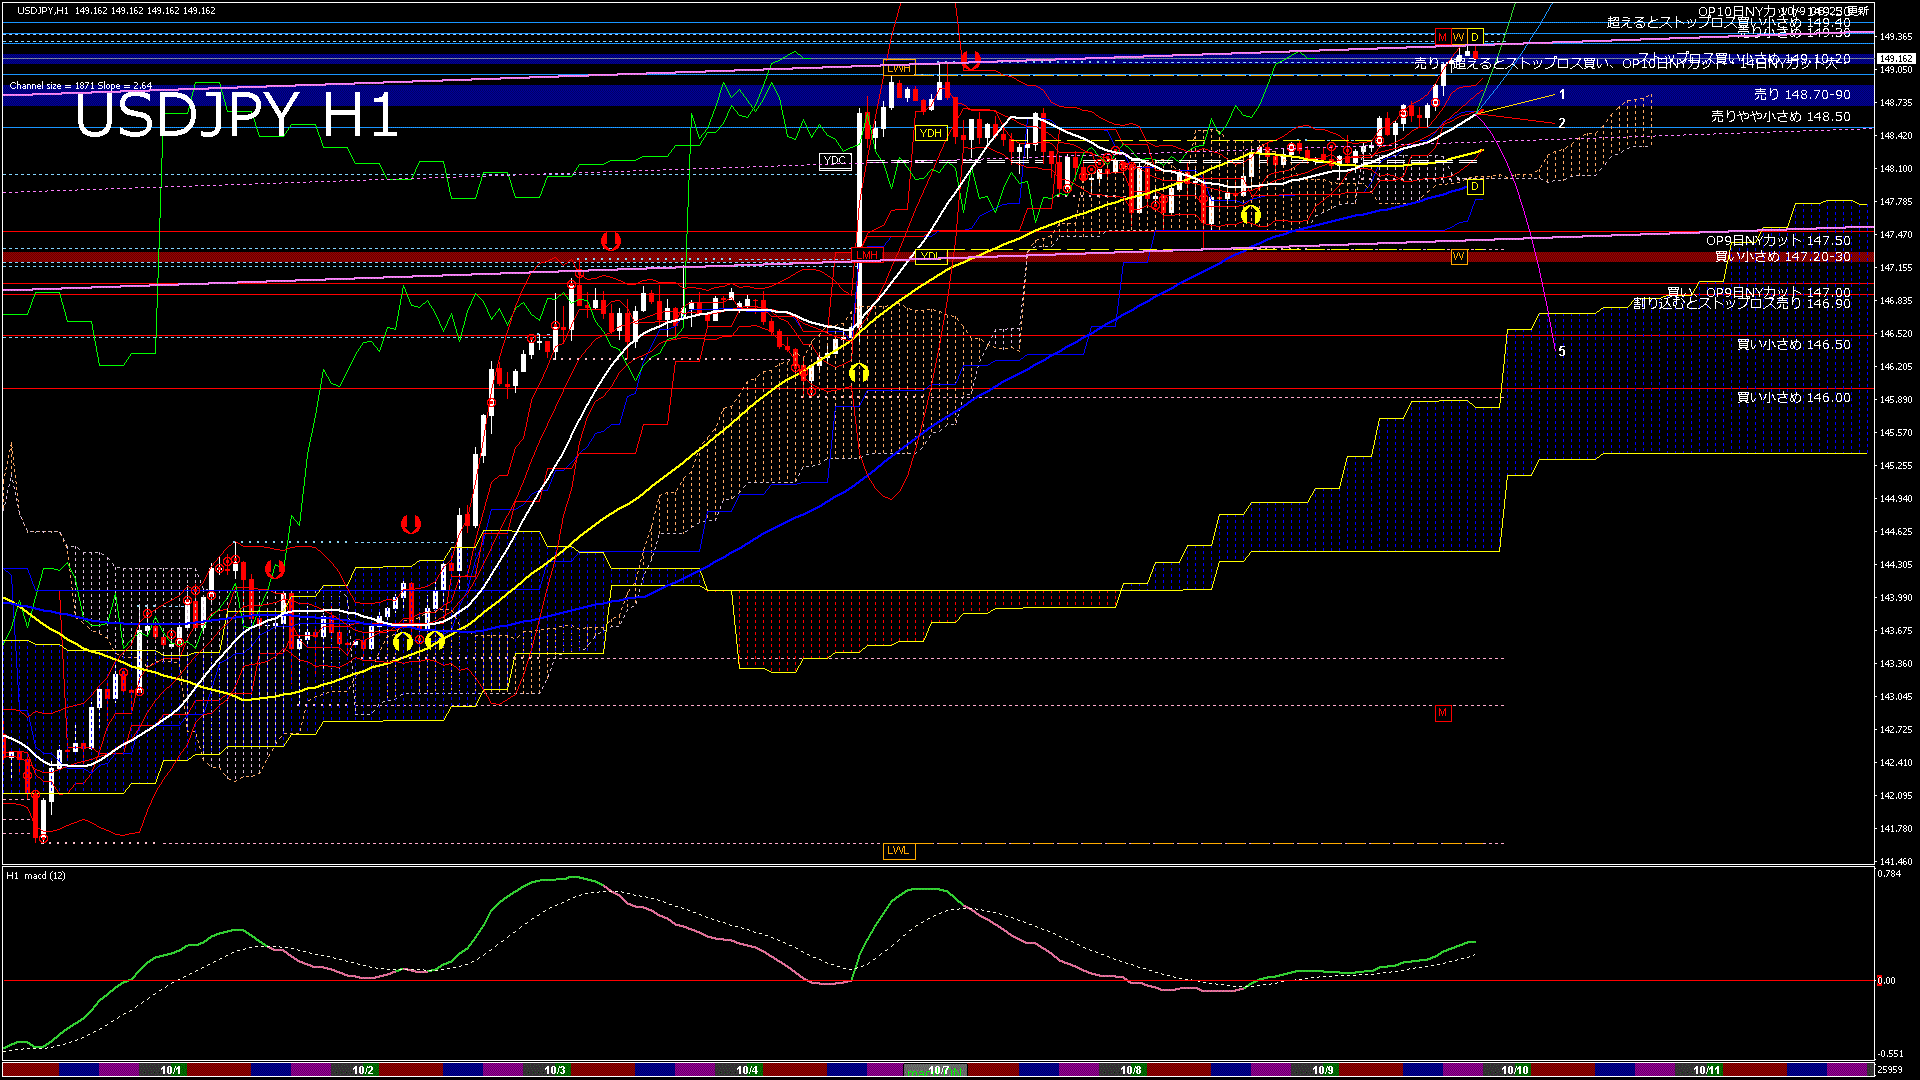Click the LWL label near chart bottom

[898, 851]
